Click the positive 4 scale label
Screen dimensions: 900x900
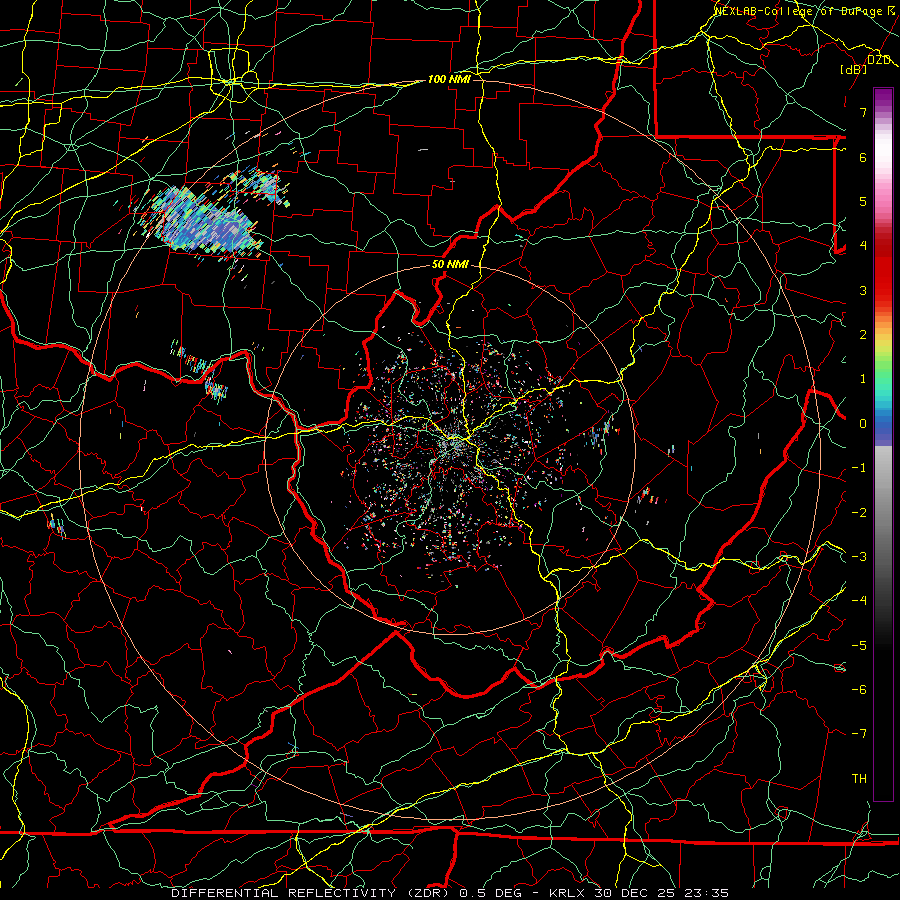[863, 246]
